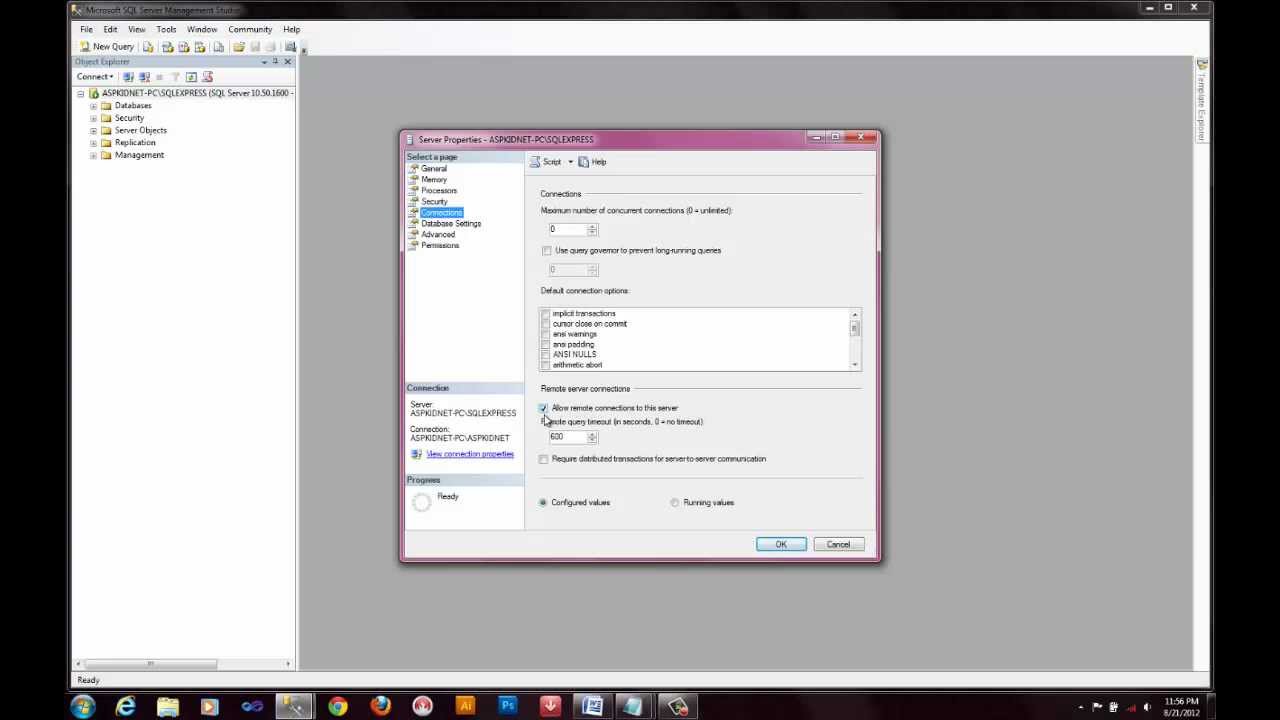This screenshot has height=720, width=1280.
Task: Click the Filter funnel icon in Object Explorer
Action: coord(175,77)
